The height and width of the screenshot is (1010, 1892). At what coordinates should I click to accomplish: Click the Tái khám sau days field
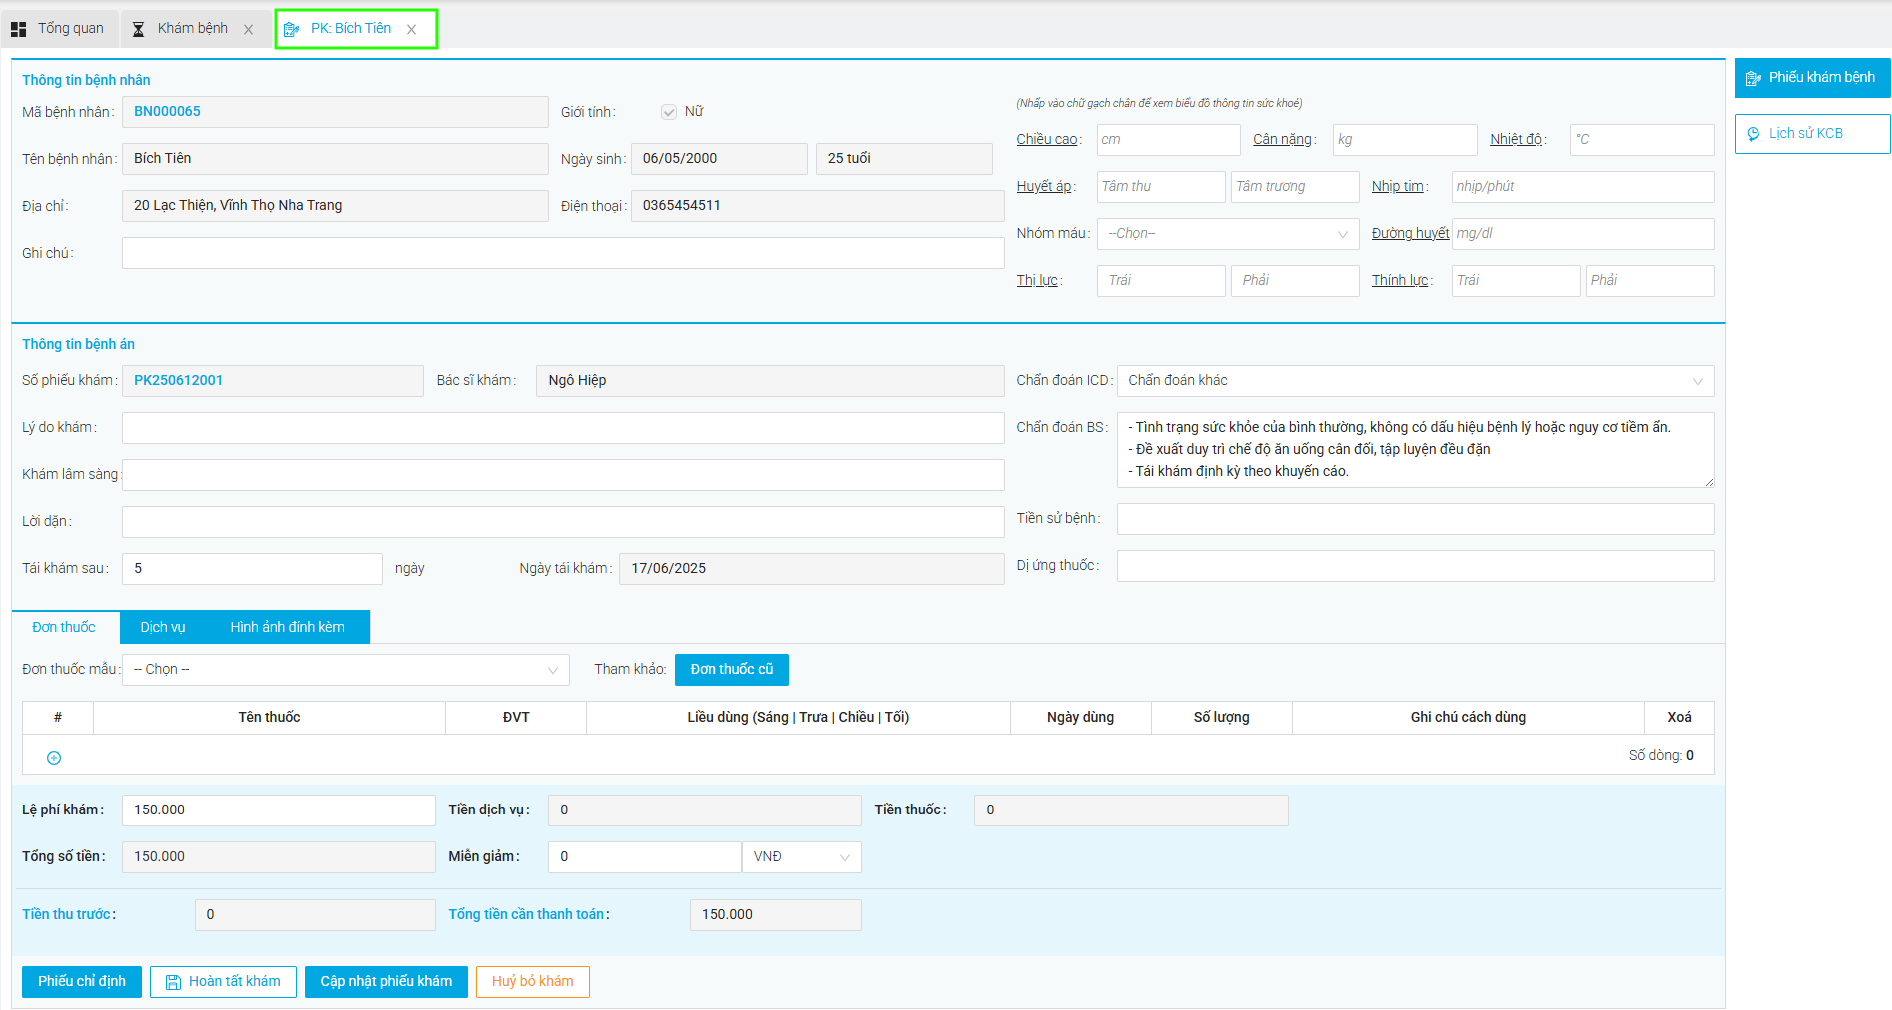tap(252, 569)
